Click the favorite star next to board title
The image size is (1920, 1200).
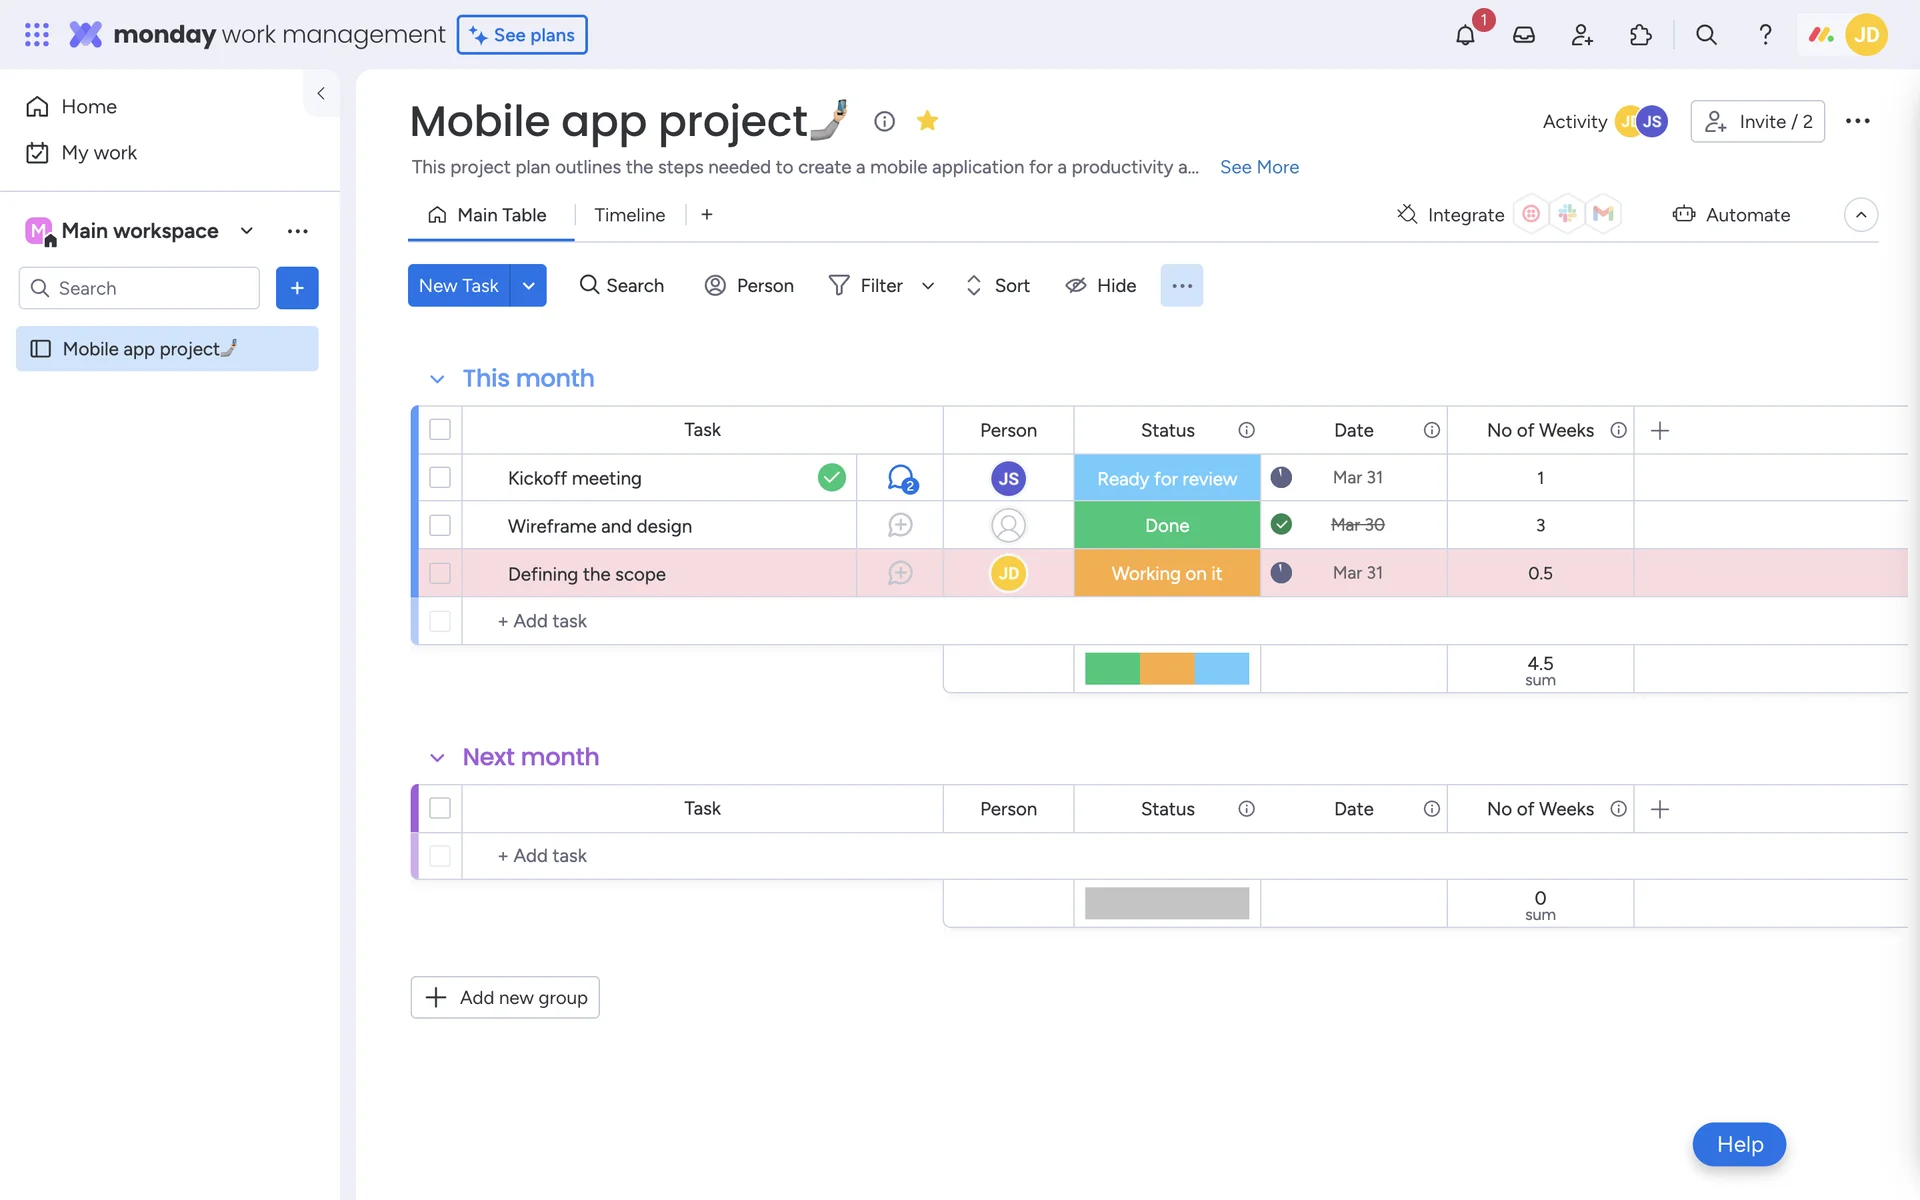pos(927,121)
